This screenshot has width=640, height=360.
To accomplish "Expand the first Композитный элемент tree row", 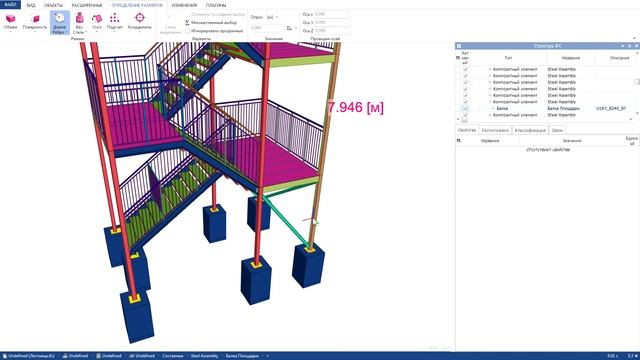I will click(490, 69).
